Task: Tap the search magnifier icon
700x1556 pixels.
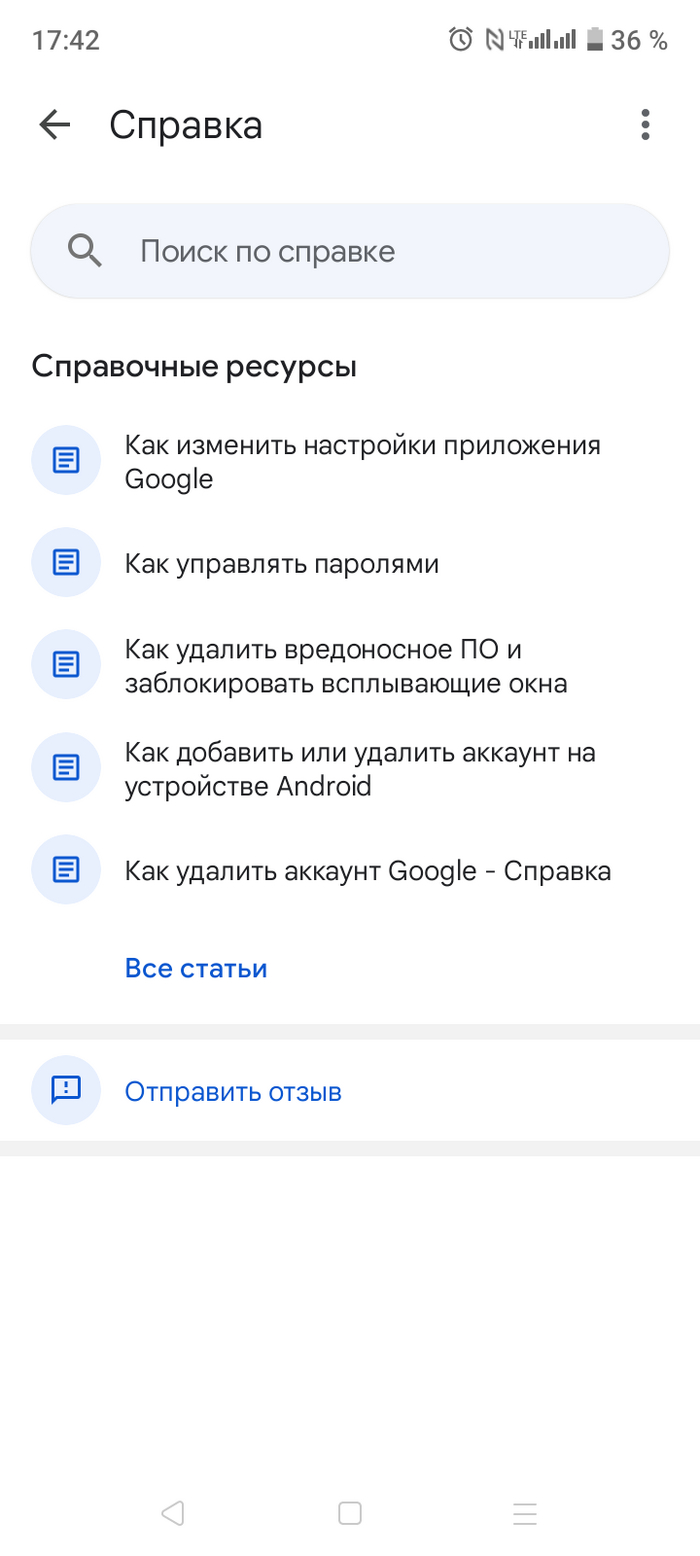Action: pos(85,251)
